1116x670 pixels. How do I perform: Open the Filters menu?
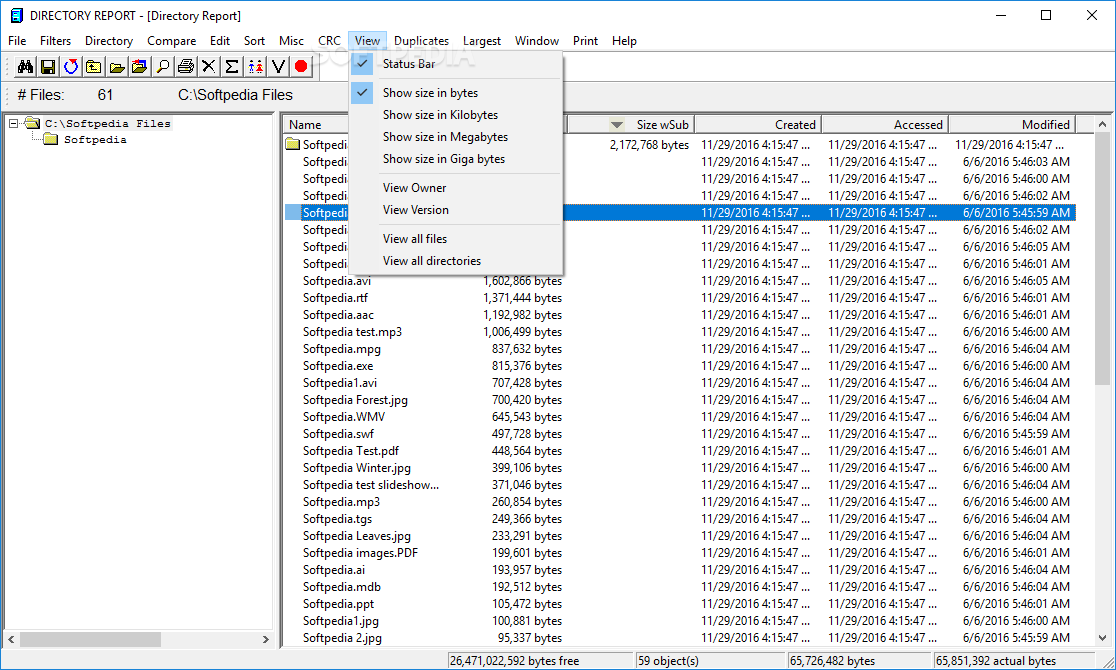[56, 41]
